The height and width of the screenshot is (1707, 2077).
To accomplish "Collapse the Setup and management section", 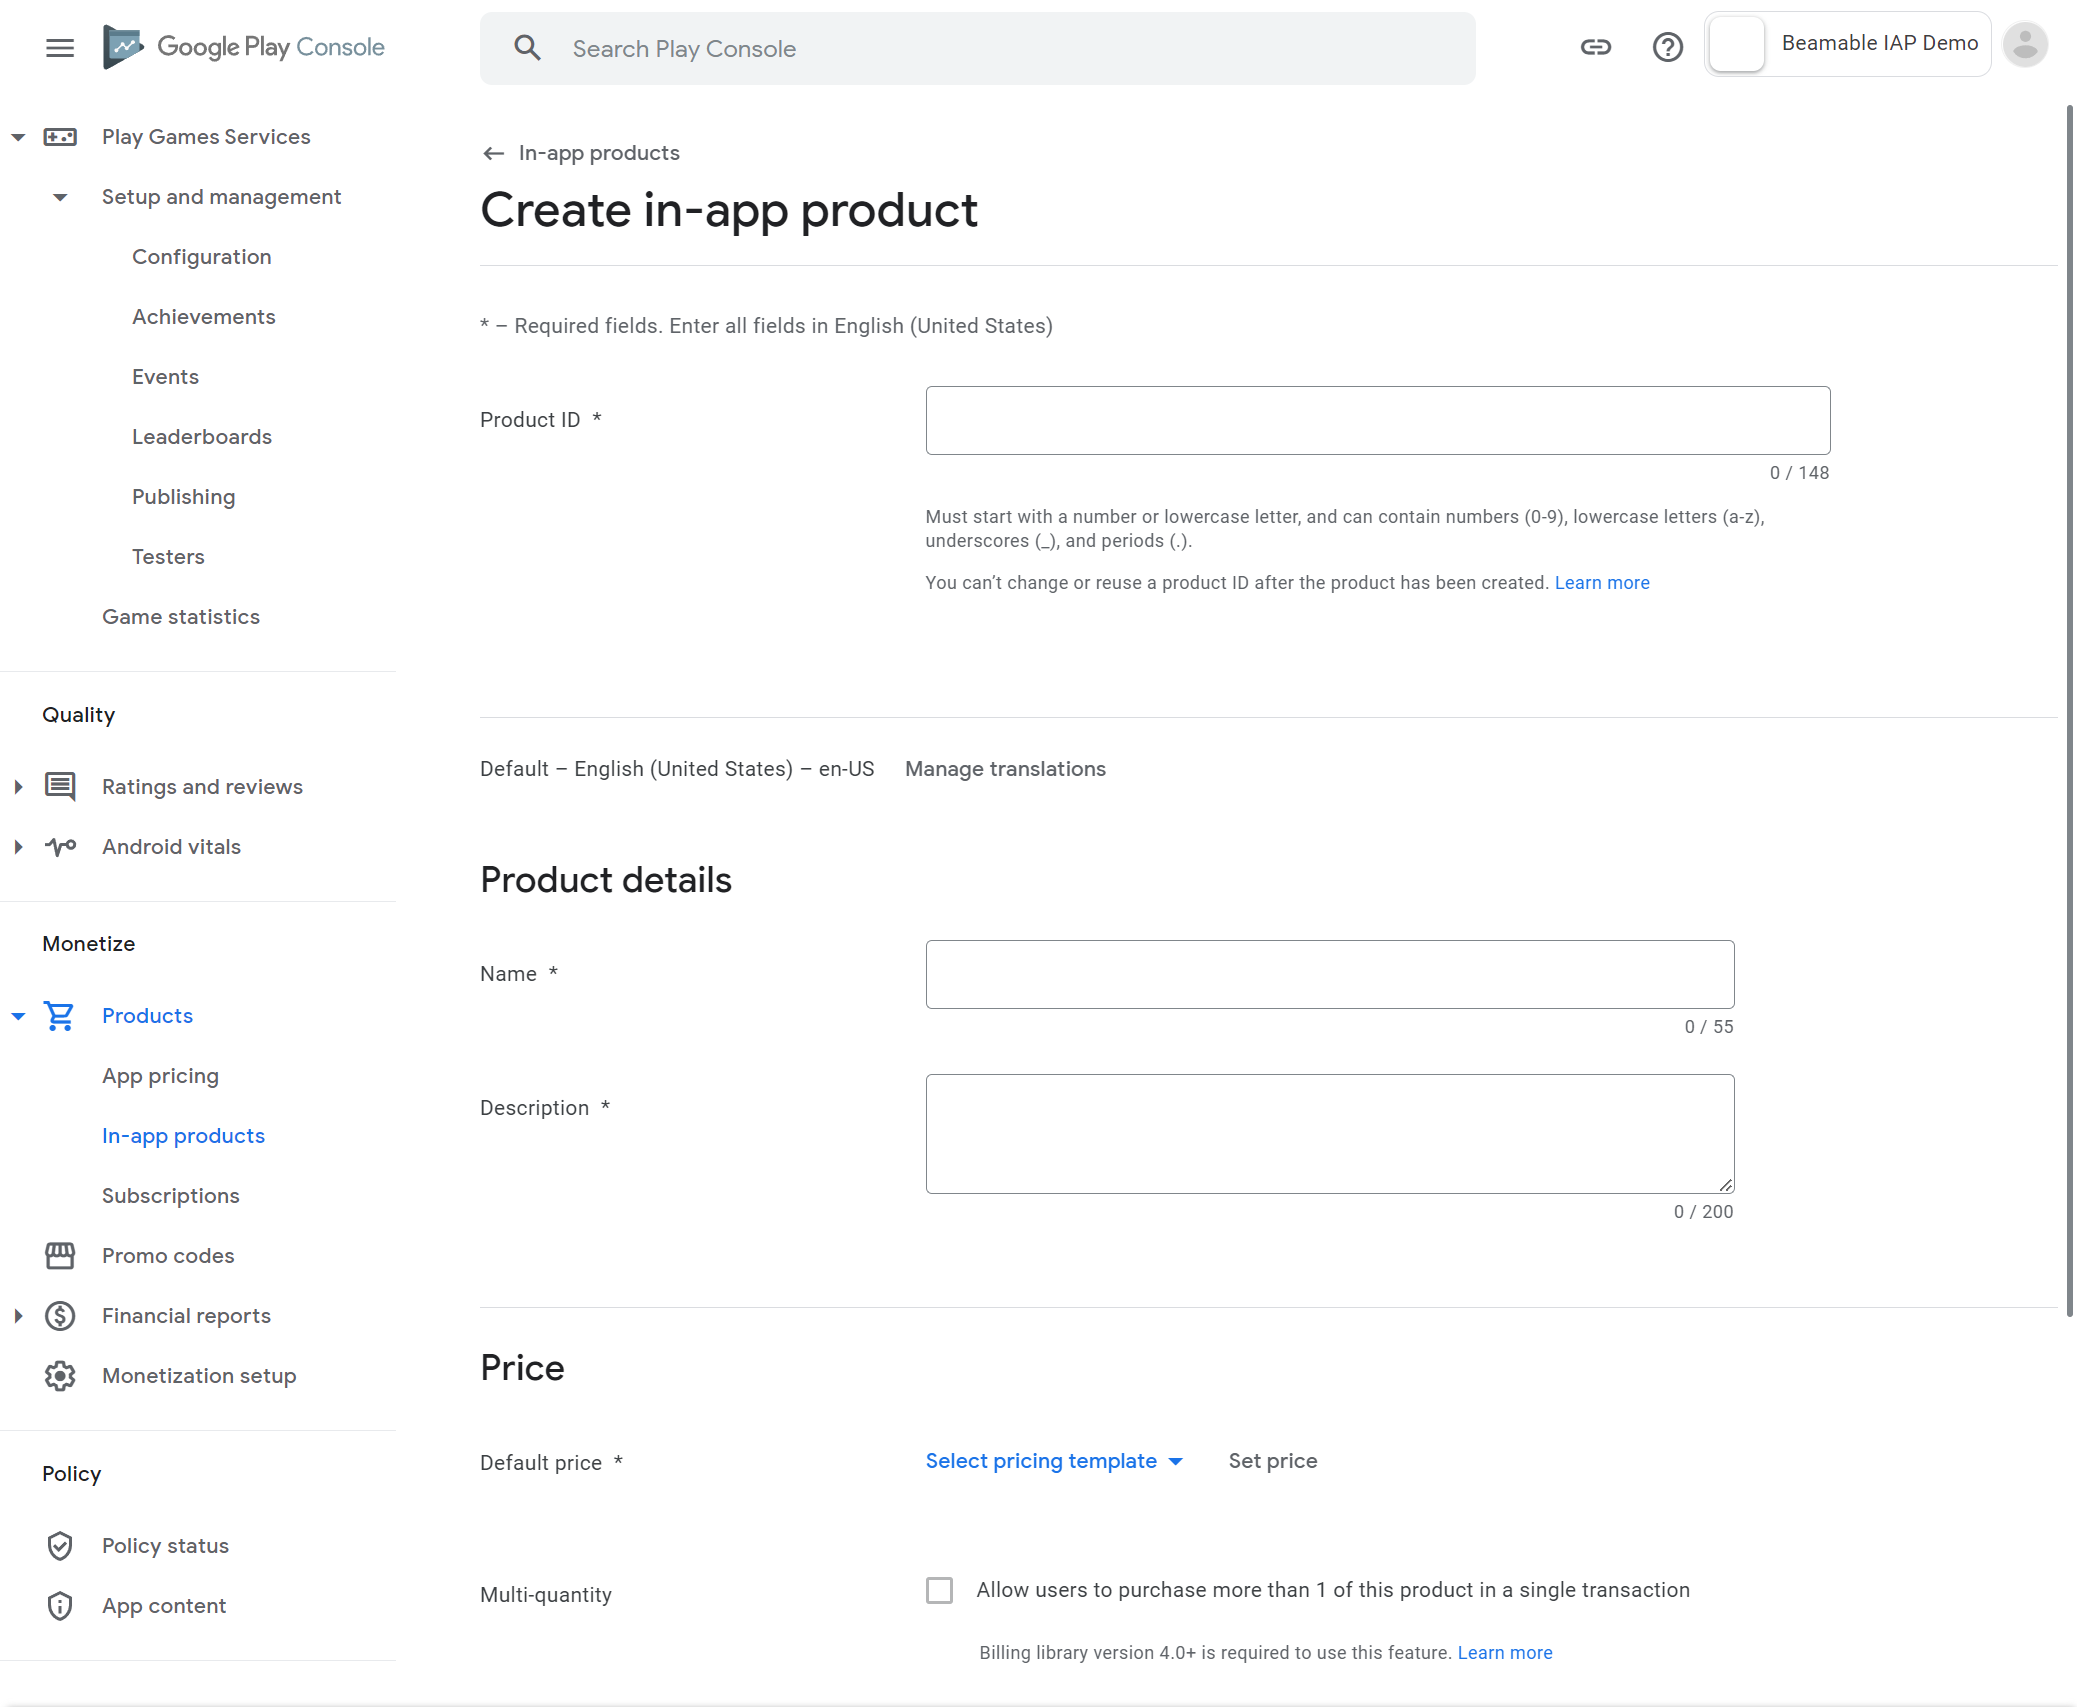I will pos(60,197).
